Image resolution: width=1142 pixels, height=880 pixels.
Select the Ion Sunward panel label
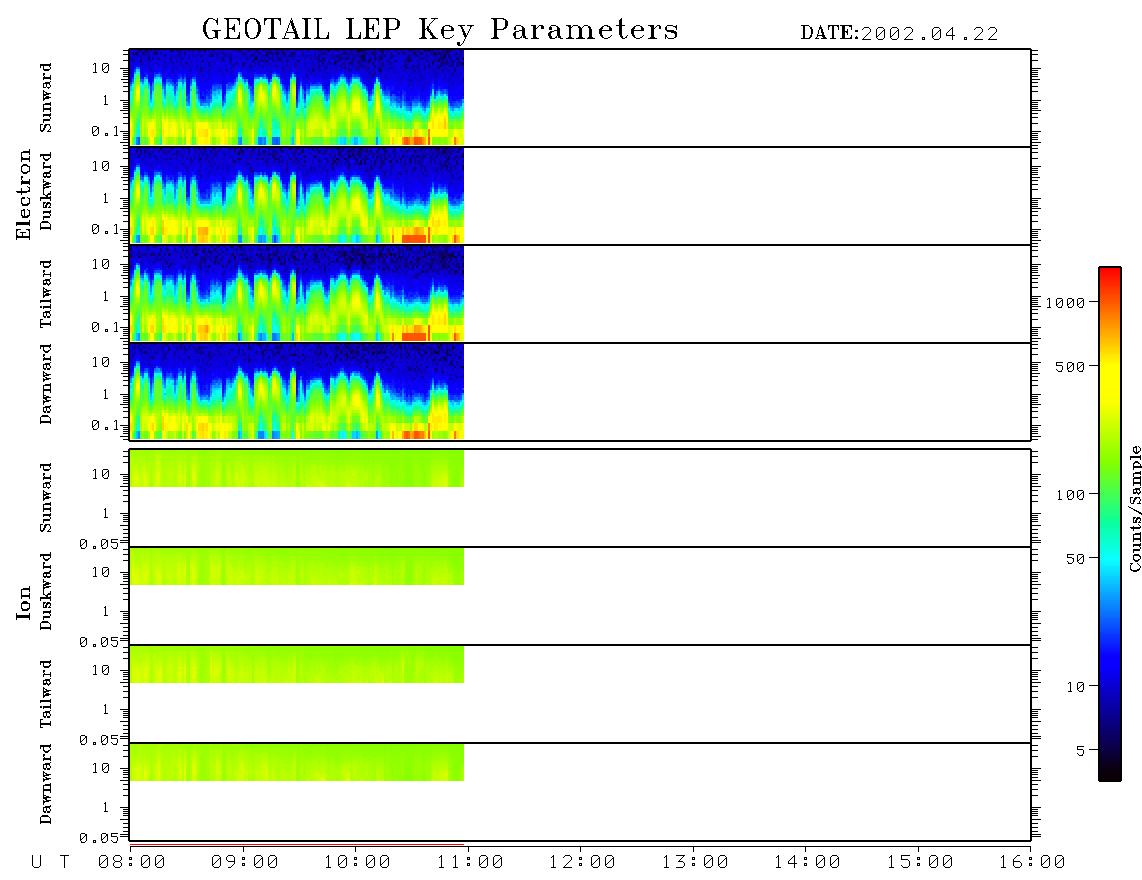pos(46,497)
